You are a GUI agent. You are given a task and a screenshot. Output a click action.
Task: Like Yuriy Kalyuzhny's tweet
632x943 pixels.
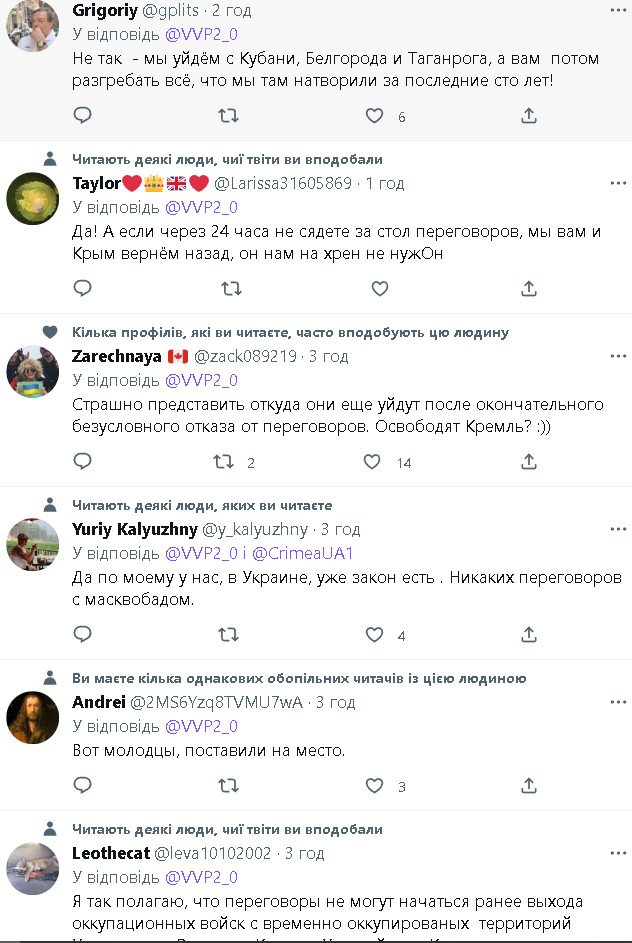[374, 634]
